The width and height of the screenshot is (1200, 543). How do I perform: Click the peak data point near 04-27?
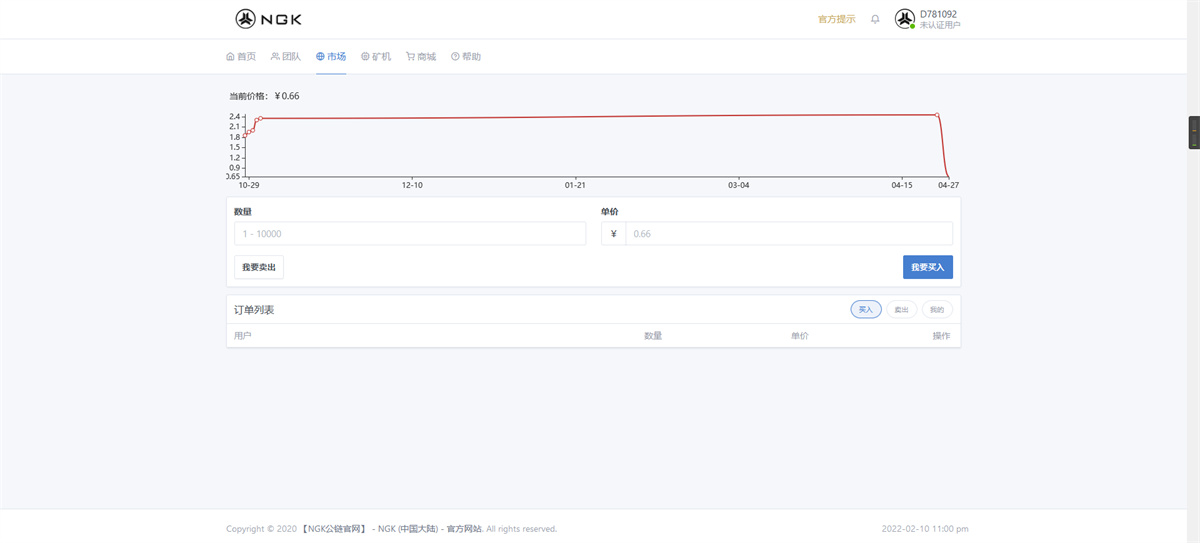click(x=937, y=115)
